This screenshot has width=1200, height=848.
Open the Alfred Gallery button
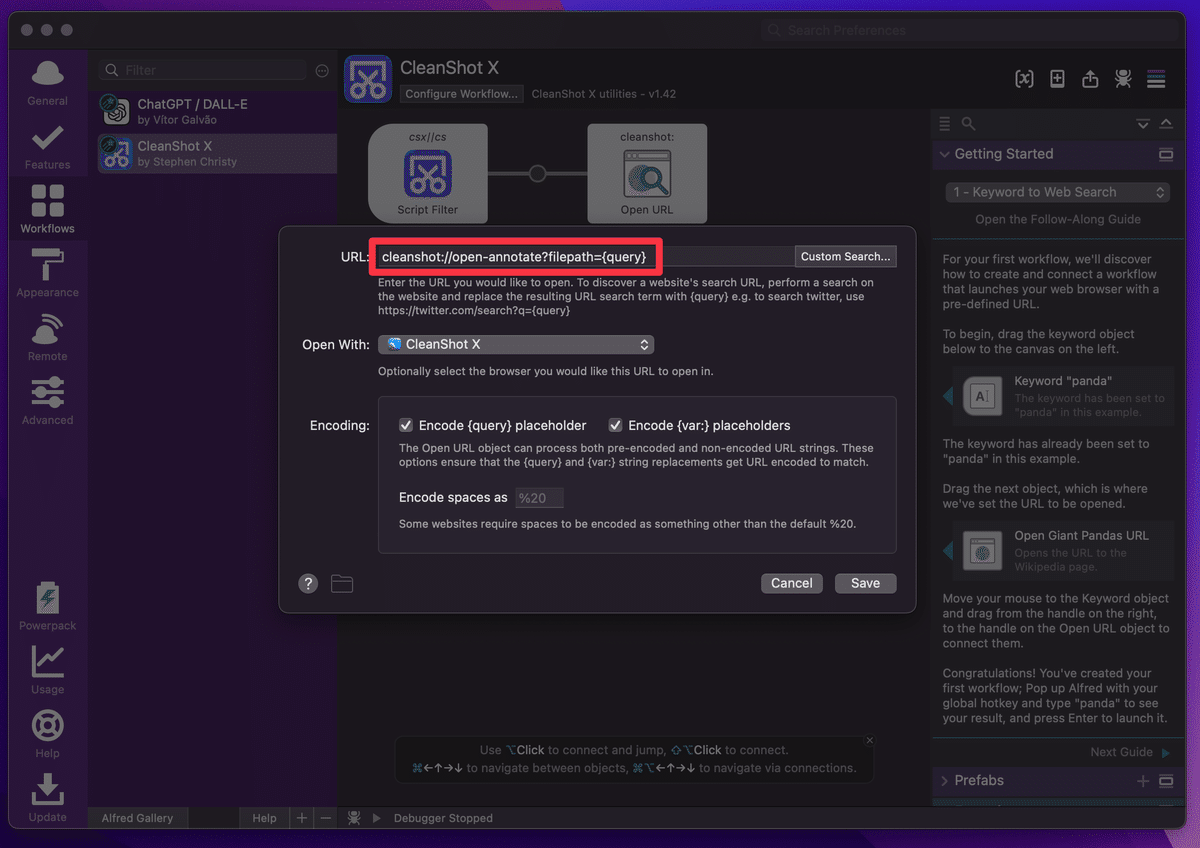point(137,818)
